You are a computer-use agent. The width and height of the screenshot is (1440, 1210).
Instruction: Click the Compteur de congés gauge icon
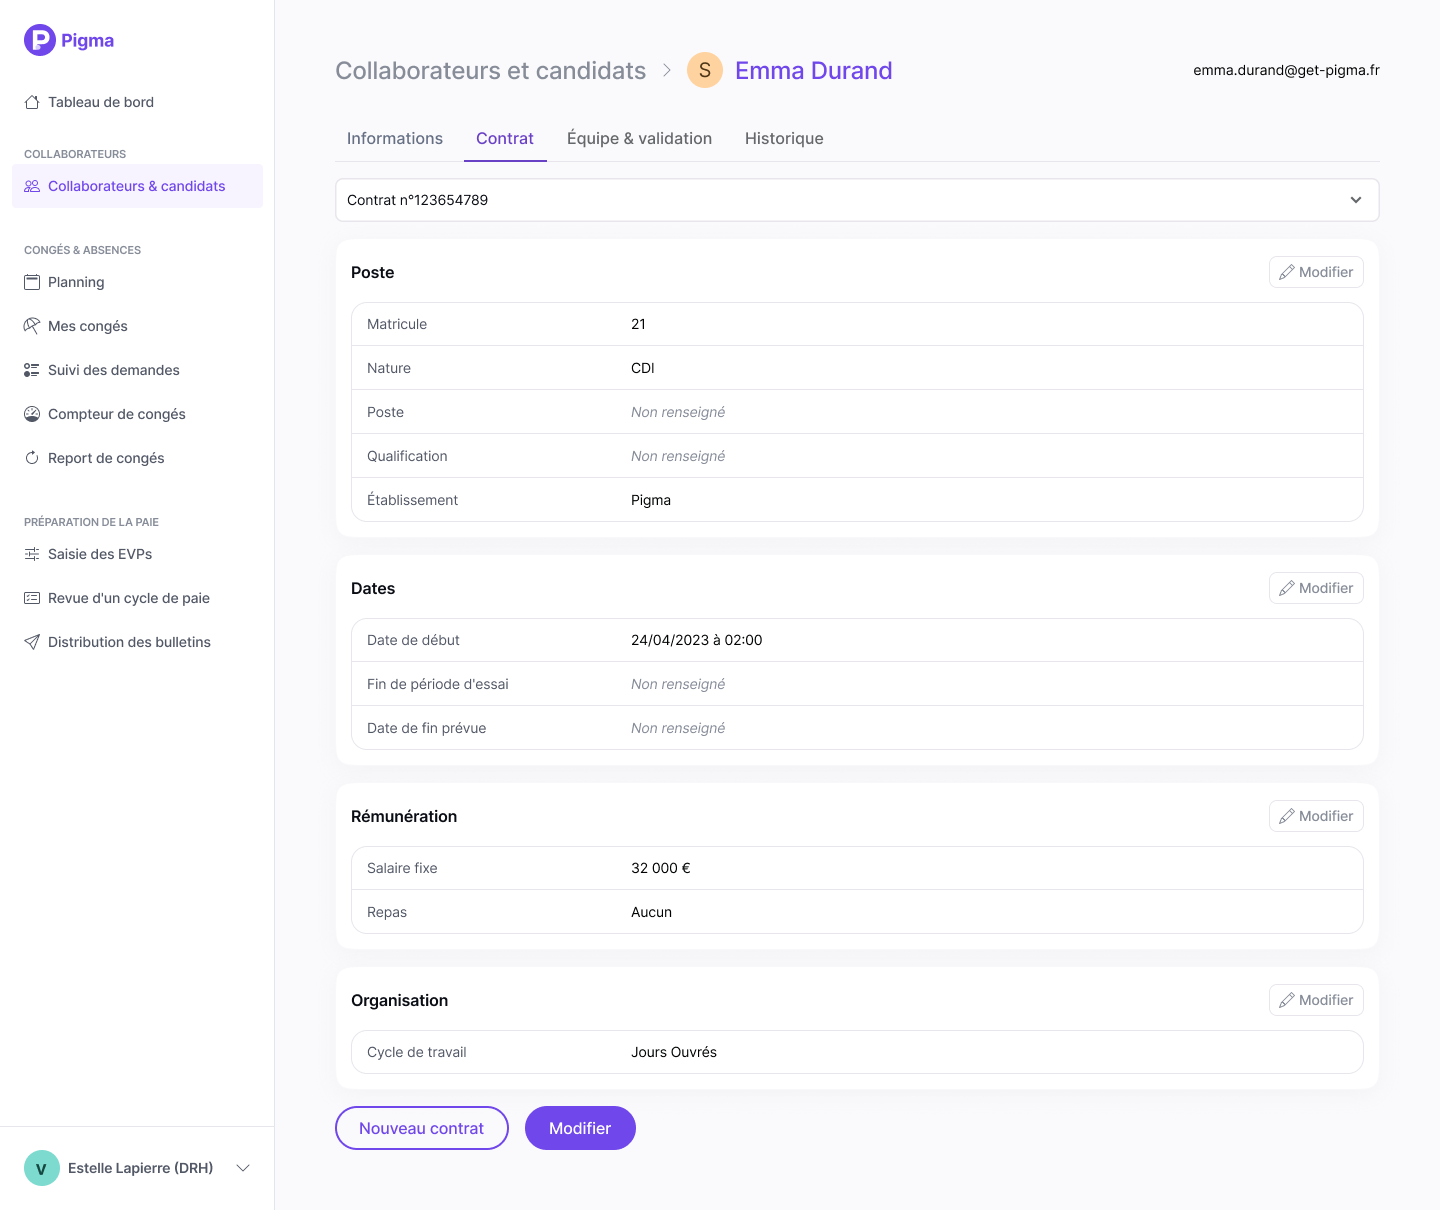[x=32, y=414]
